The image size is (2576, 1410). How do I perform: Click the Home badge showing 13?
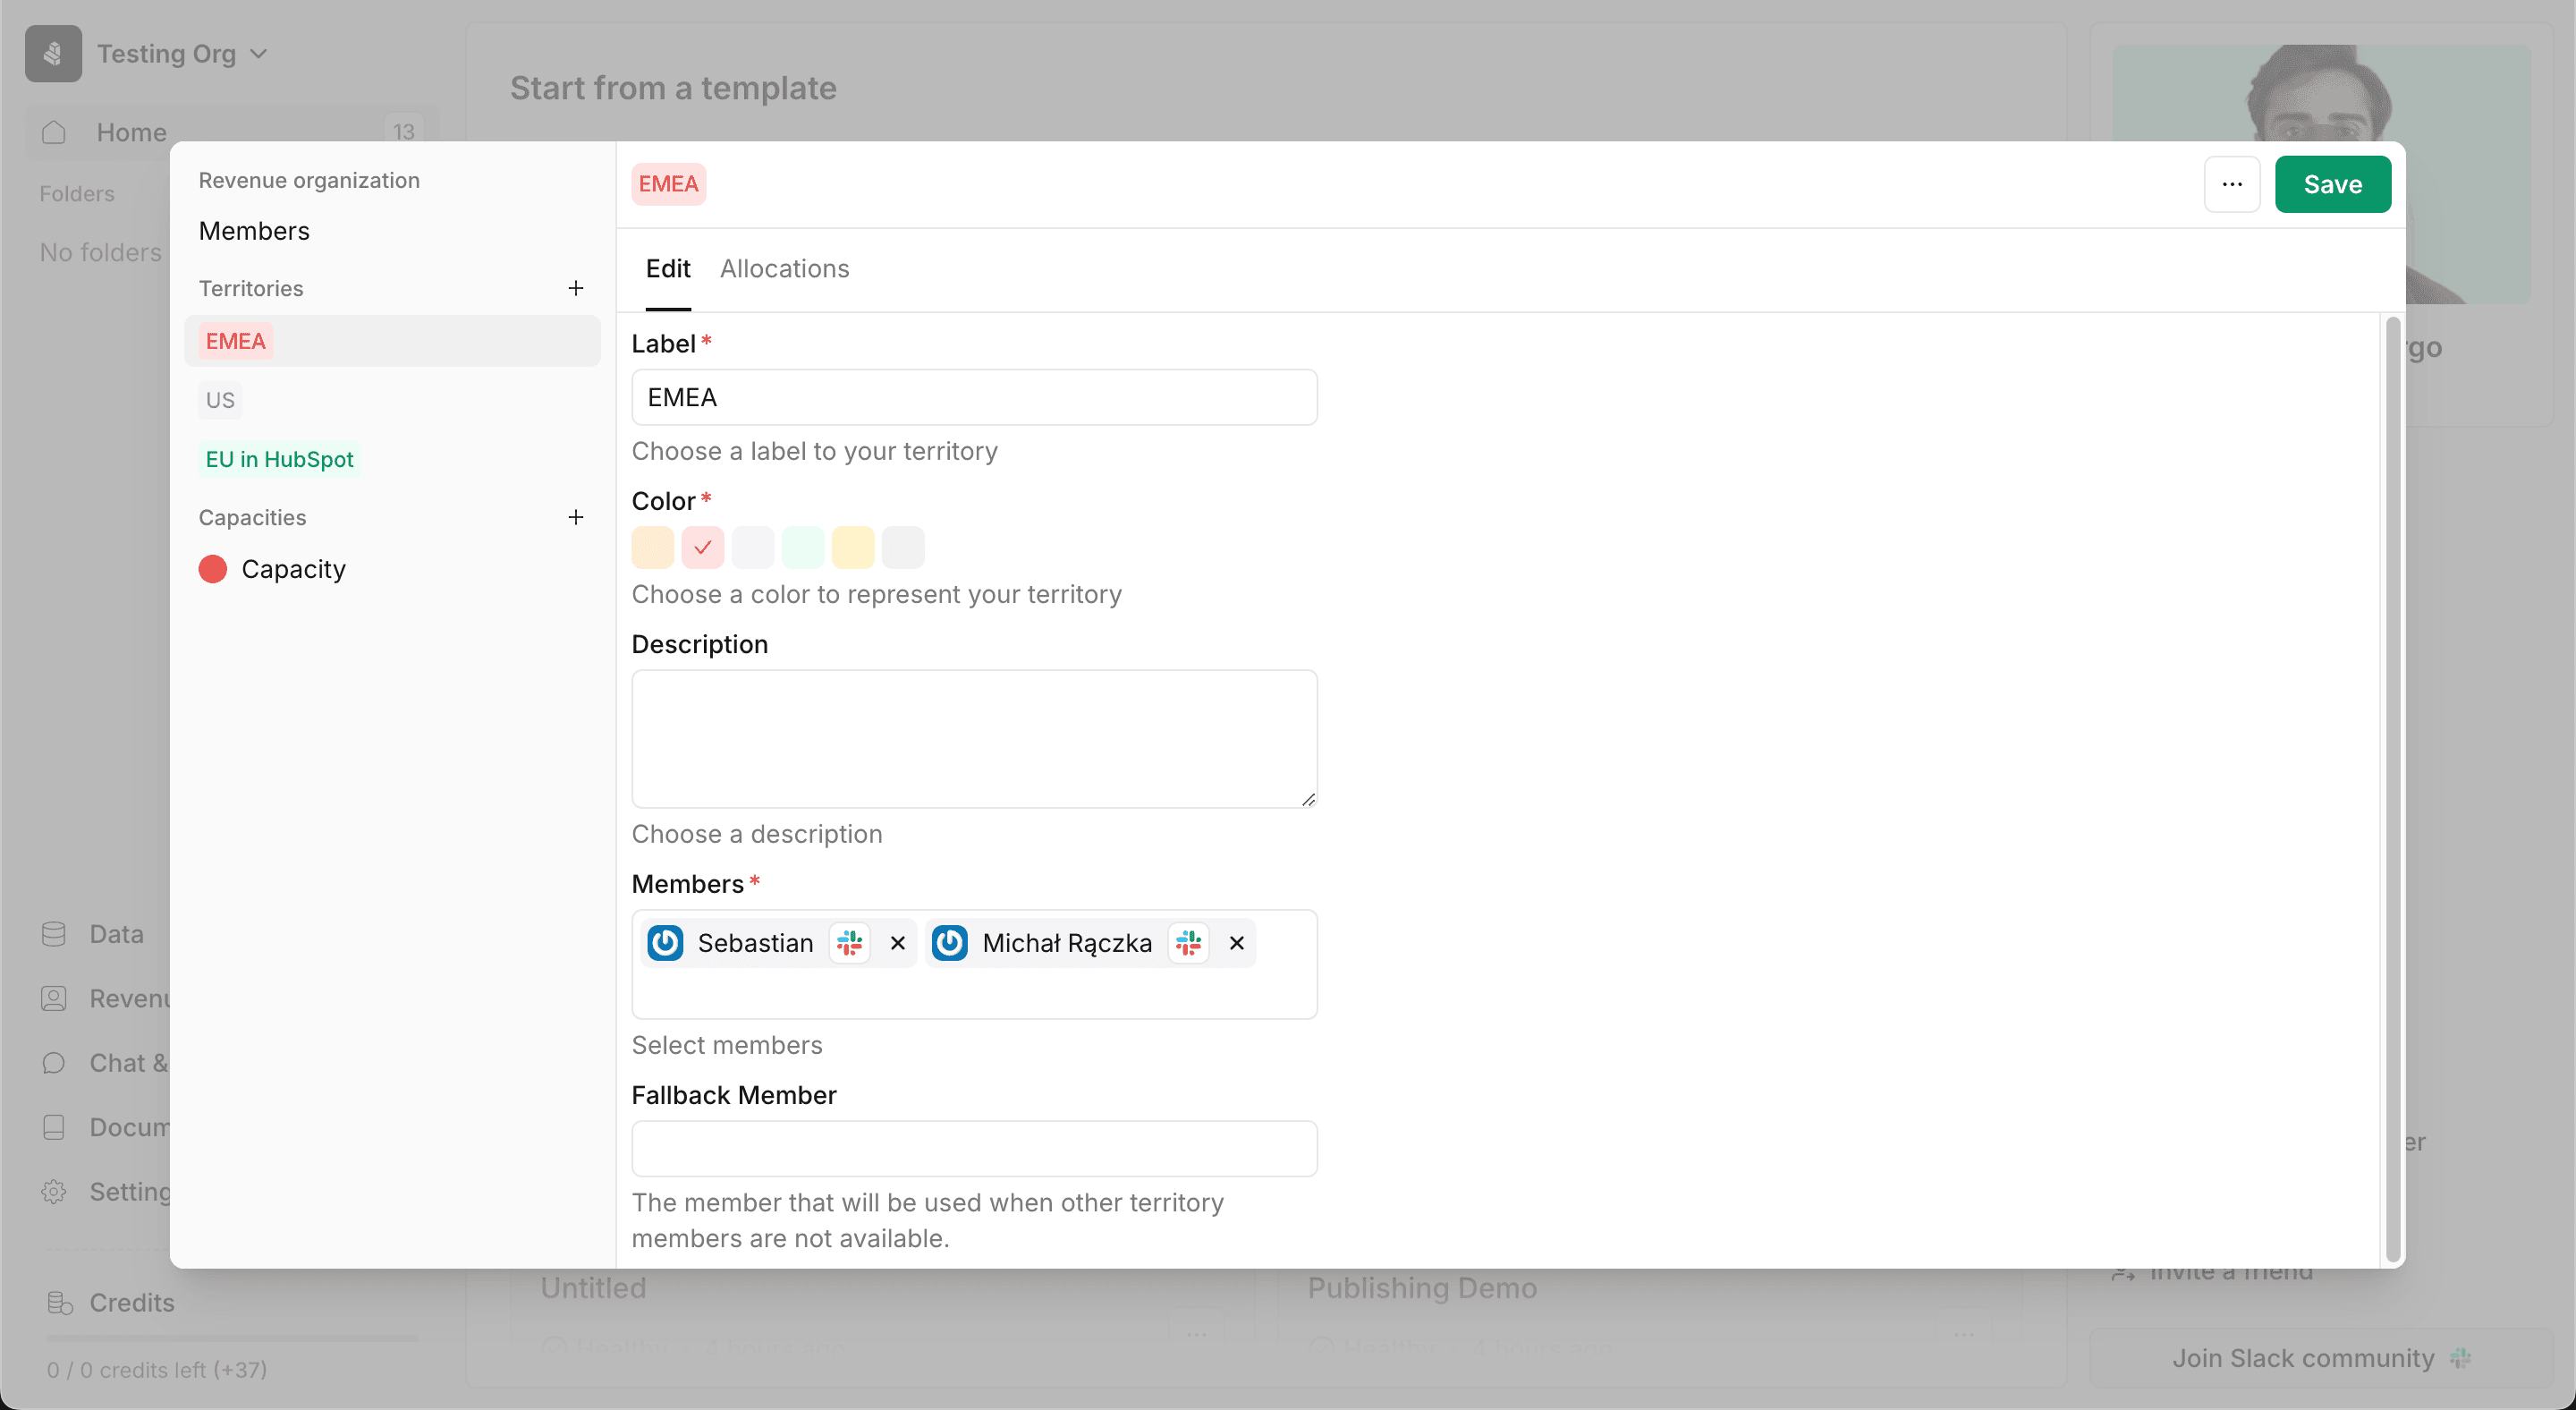point(403,132)
